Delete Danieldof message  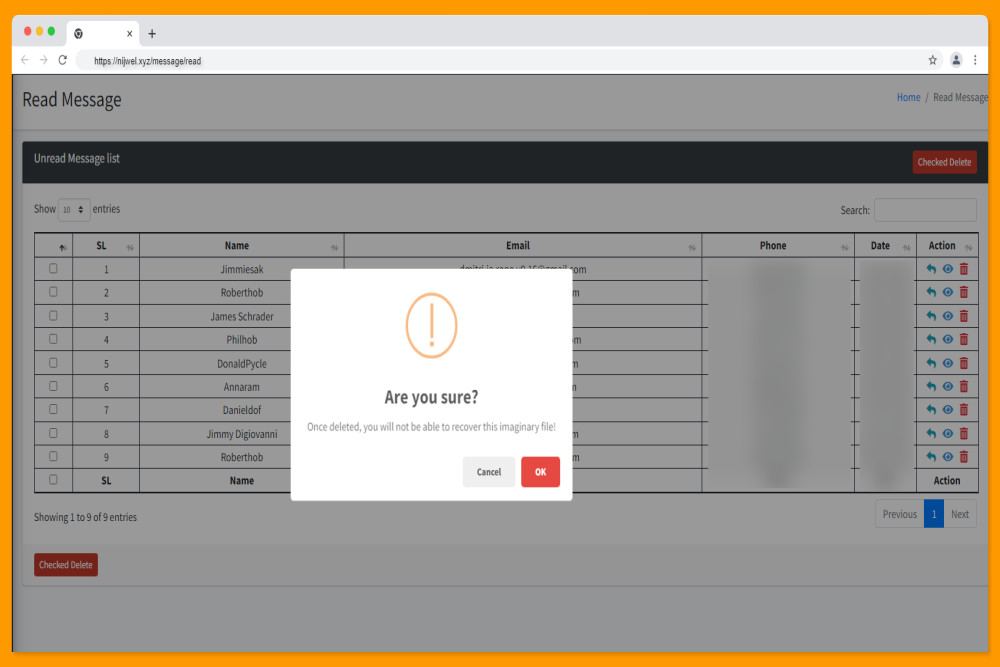click(964, 409)
